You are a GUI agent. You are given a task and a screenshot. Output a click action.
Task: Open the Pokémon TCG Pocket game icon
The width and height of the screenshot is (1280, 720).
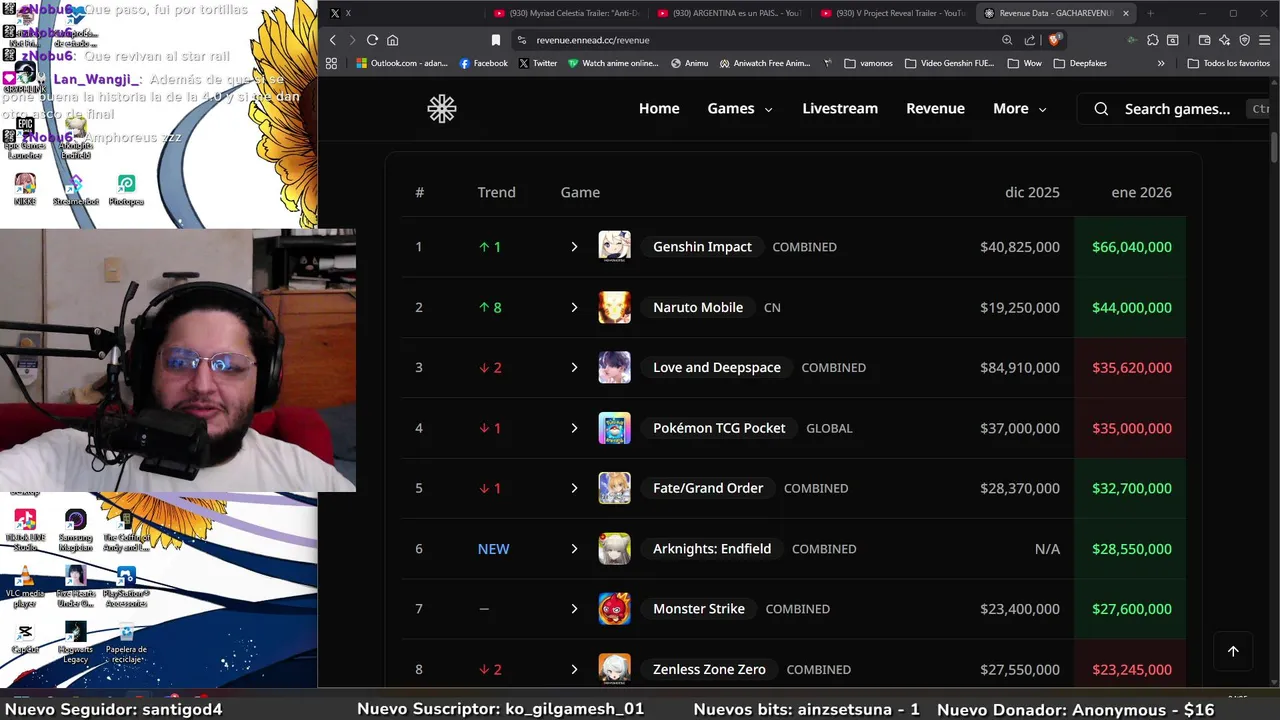[x=614, y=428]
